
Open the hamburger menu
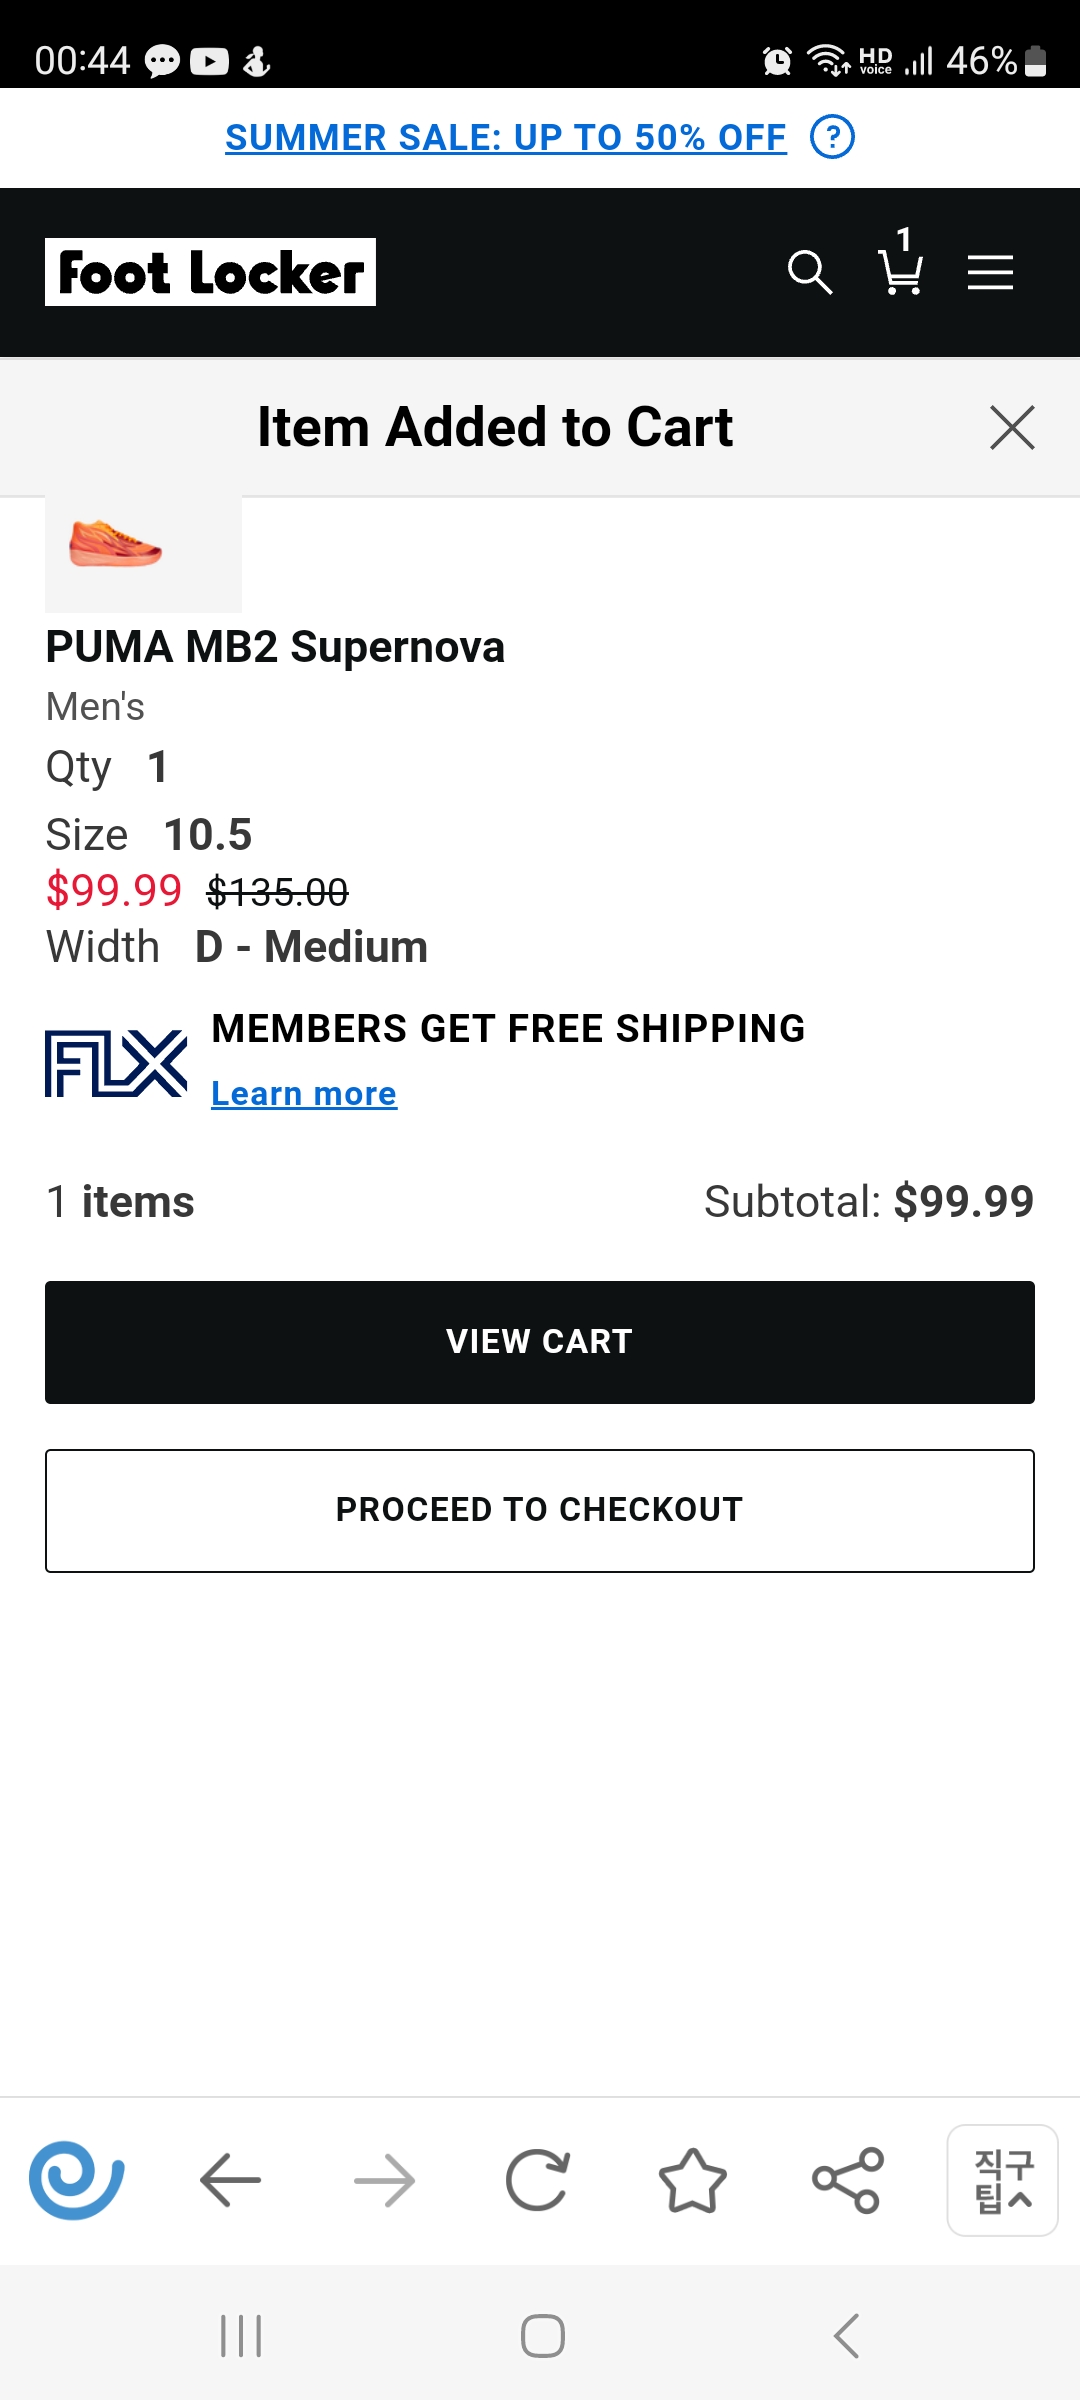[990, 272]
